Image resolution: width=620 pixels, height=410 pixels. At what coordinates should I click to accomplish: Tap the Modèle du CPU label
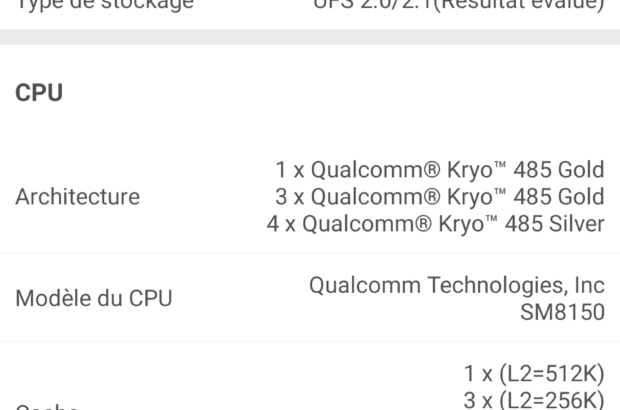point(93,298)
